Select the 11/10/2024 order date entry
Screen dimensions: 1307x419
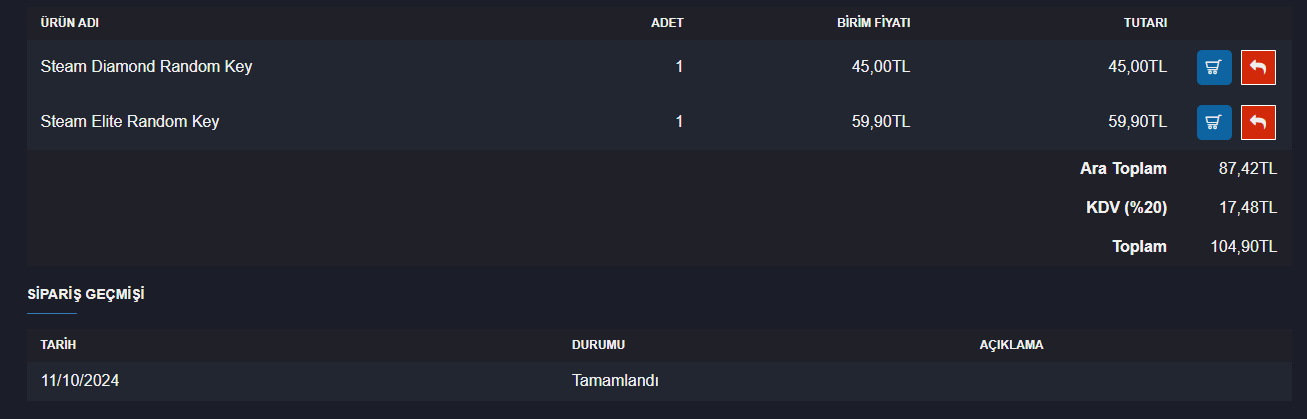[x=80, y=381]
